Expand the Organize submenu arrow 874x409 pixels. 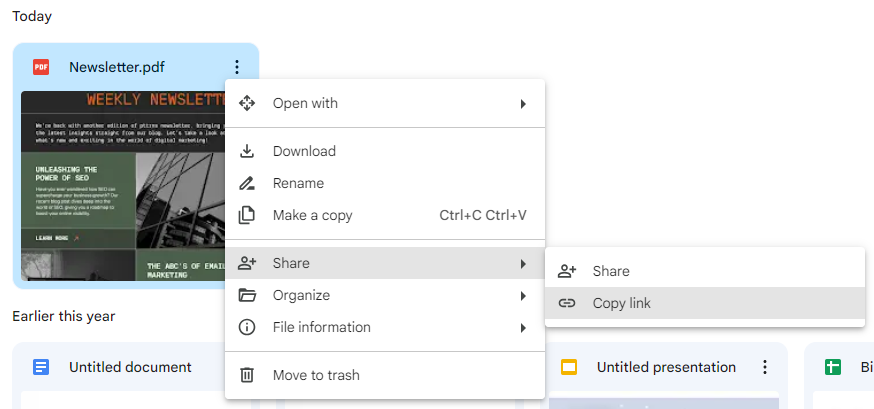(x=523, y=296)
